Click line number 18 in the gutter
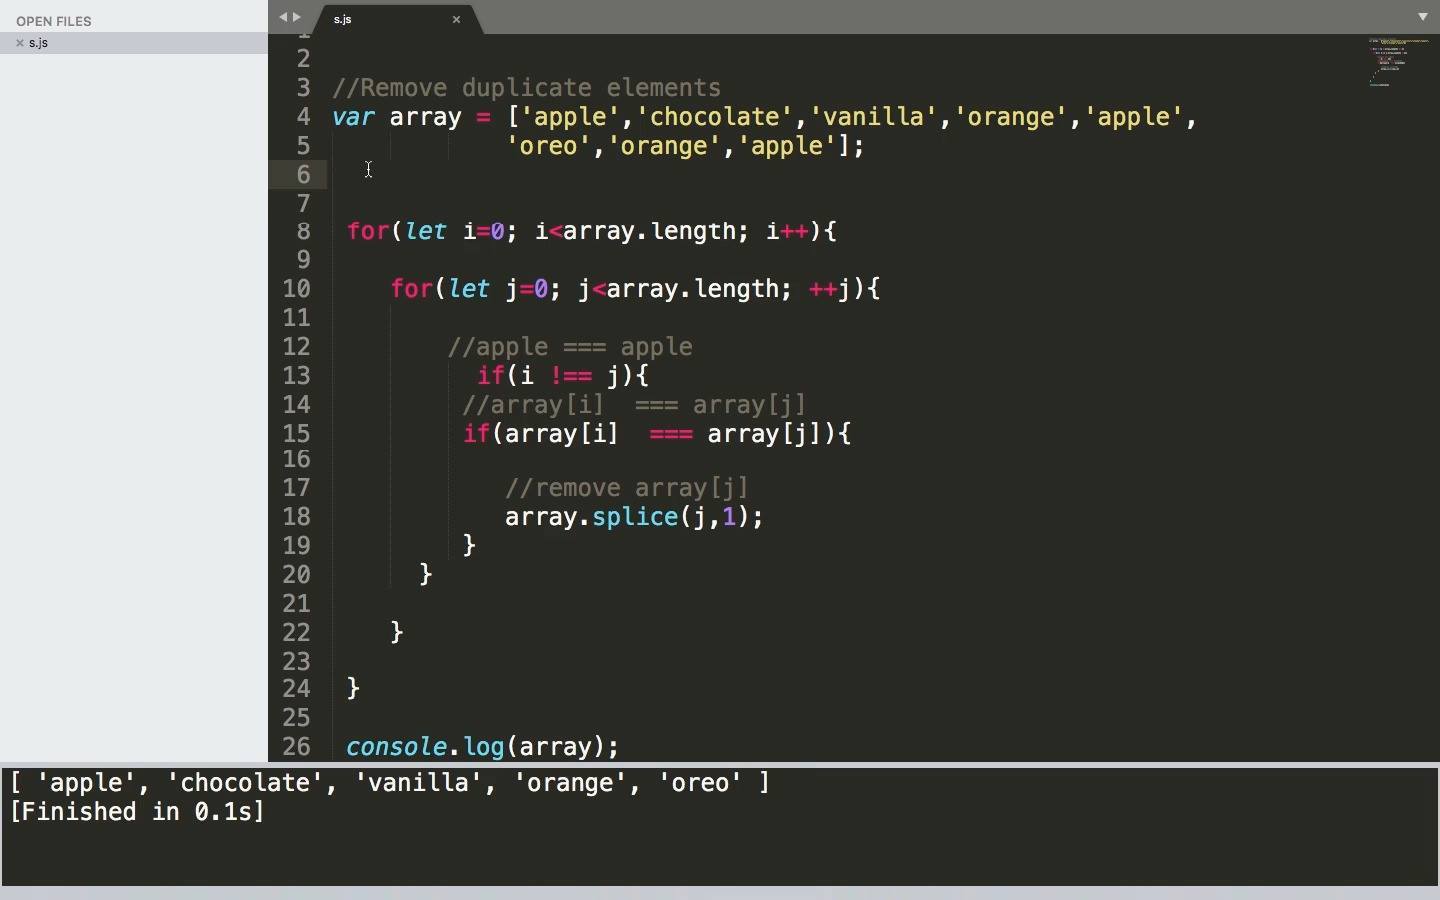This screenshot has height=900, width=1440. coord(296,517)
